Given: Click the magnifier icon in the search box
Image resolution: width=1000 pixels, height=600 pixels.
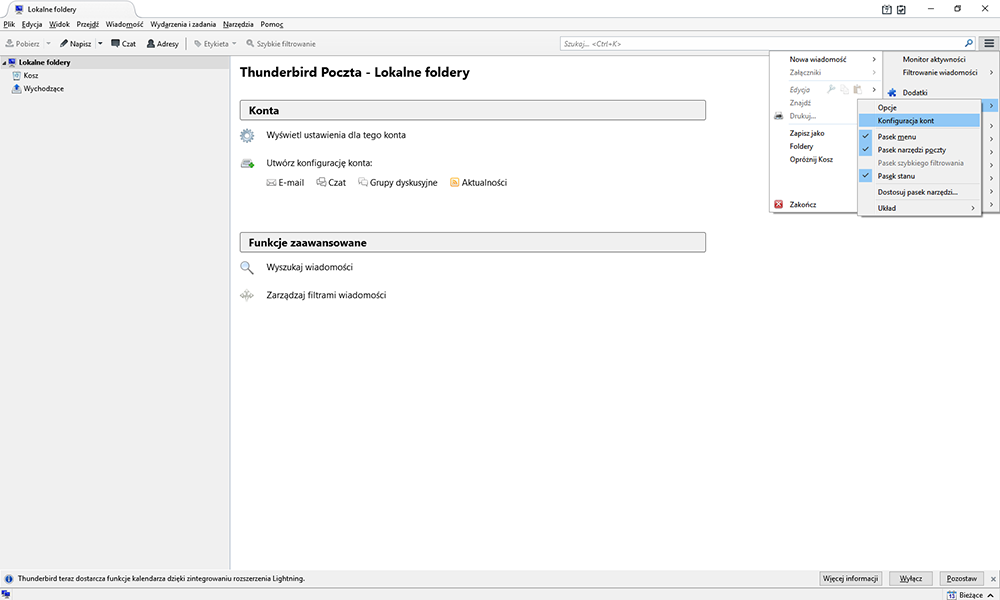Looking at the screenshot, I should 969,43.
